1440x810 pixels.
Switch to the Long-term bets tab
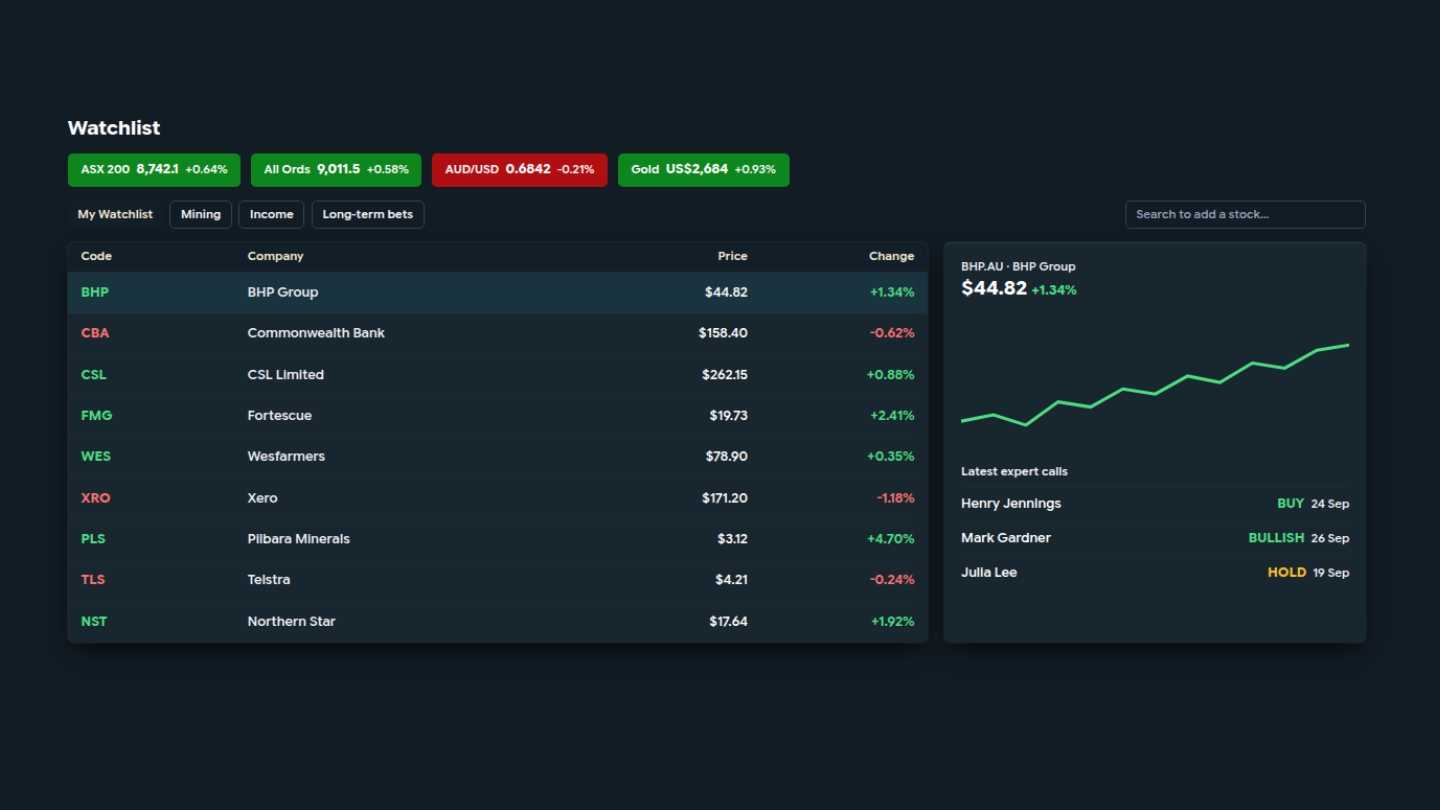[x=368, y=215]
